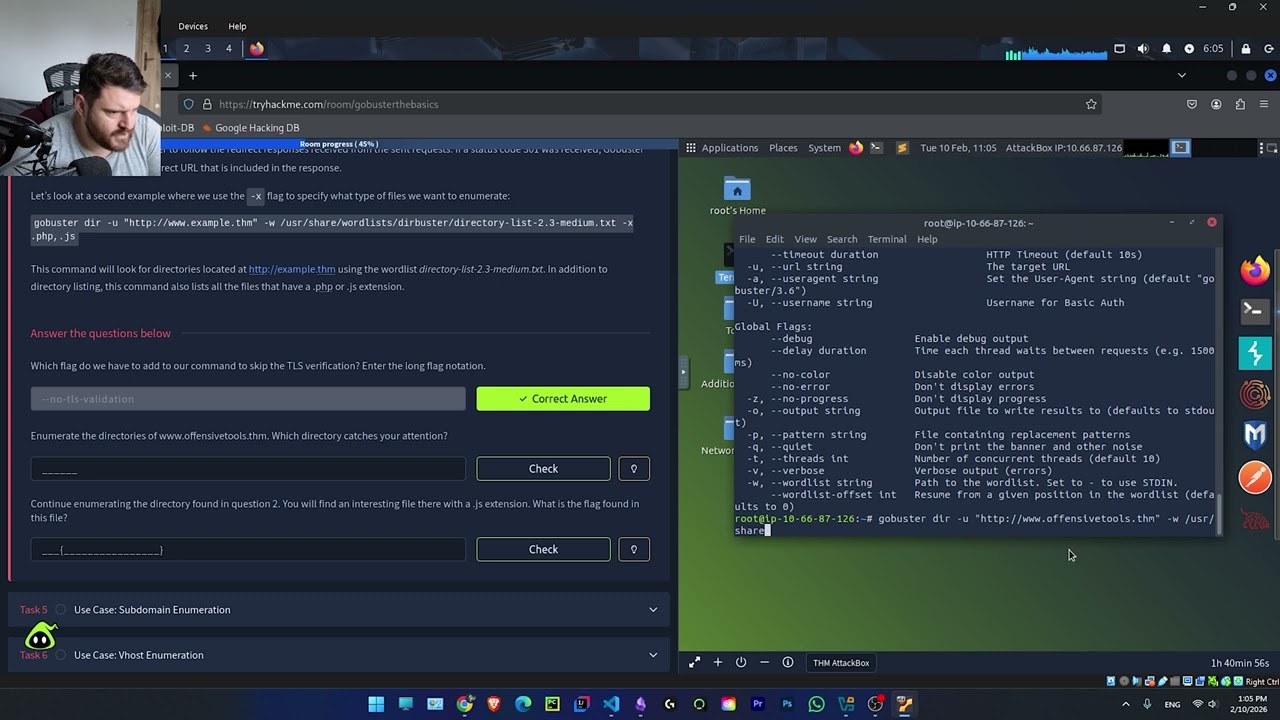Open the File menu in the terminal
The width and height of the screenshot is (1280, 720).
pyautogui.click(x=747, y=239)
